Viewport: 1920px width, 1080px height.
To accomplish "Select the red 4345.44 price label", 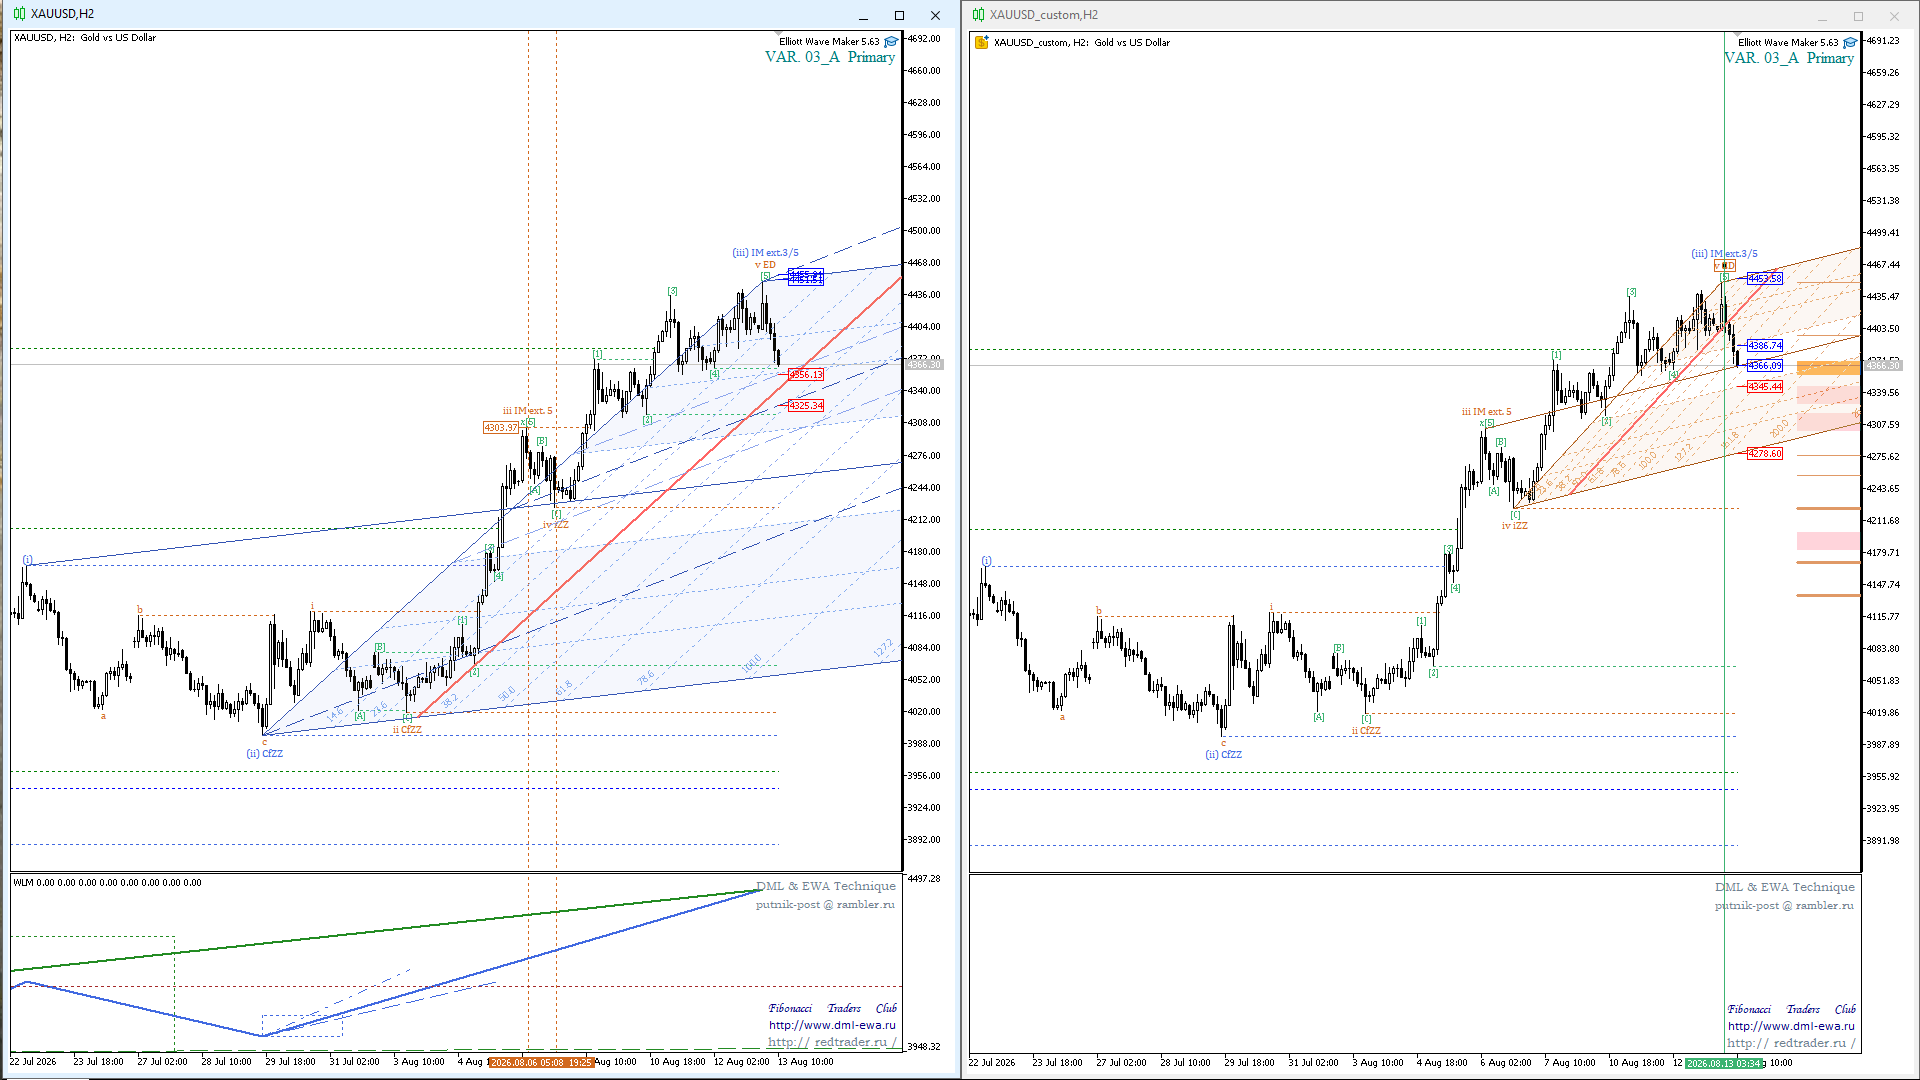I will click(1765, 387).
